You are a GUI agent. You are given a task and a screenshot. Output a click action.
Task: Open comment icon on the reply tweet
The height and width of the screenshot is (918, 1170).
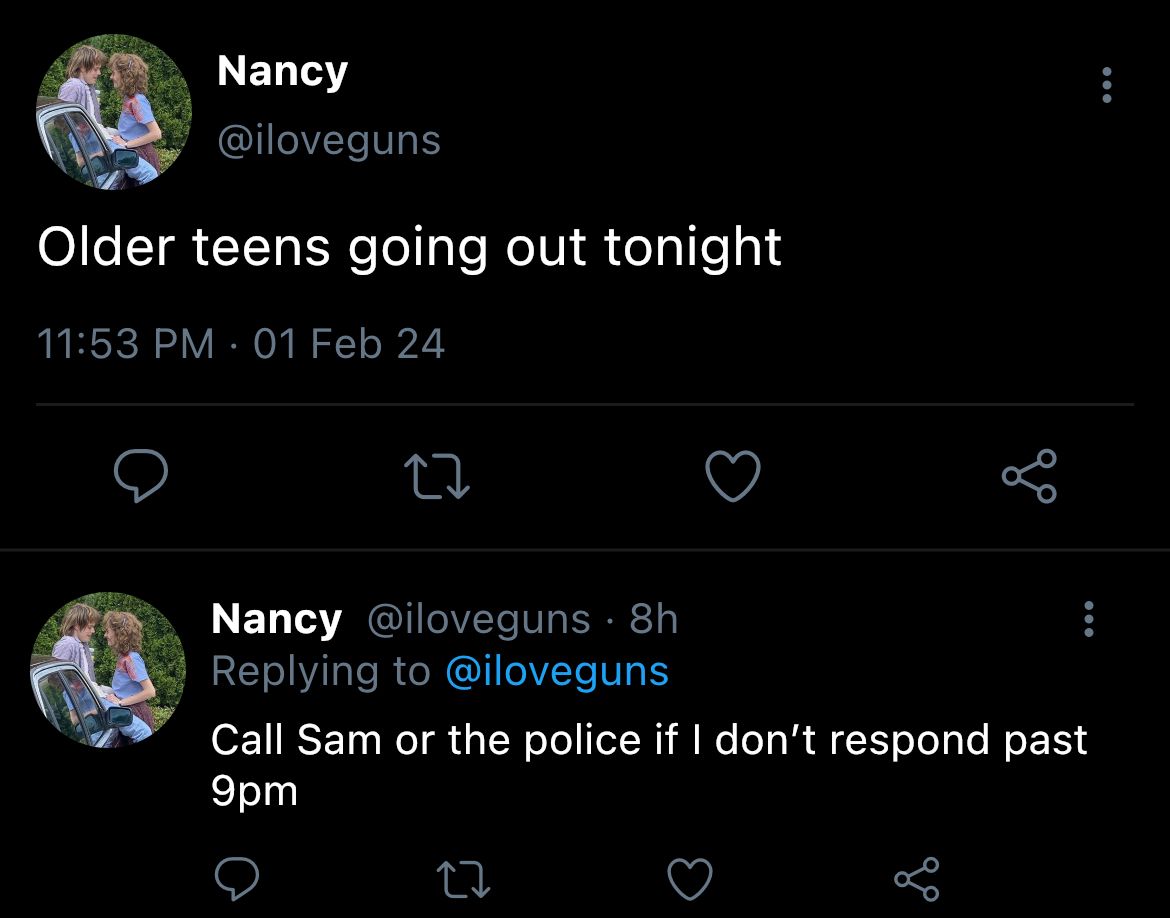(x=237, y=878)
